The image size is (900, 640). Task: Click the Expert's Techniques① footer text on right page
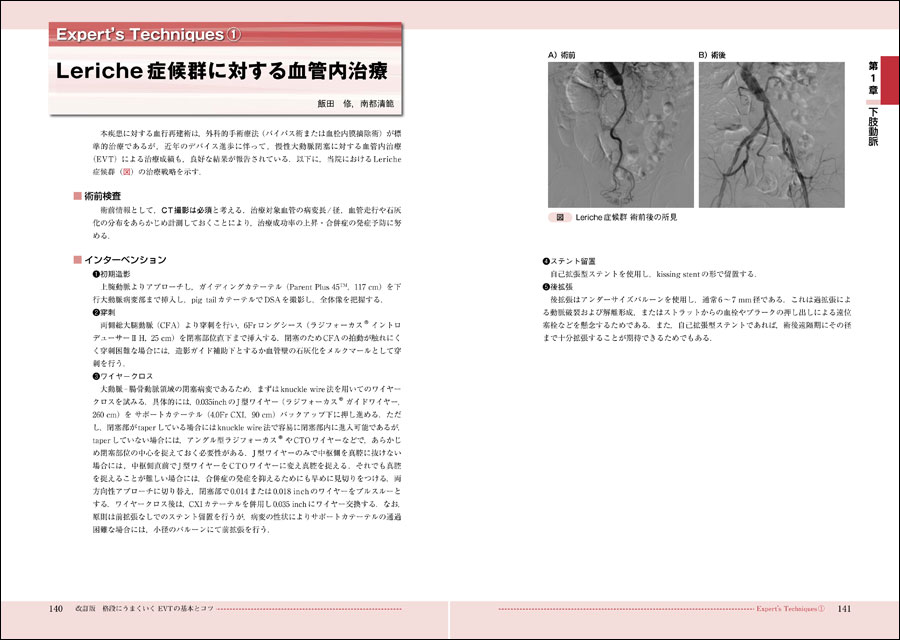pos(790,608)
